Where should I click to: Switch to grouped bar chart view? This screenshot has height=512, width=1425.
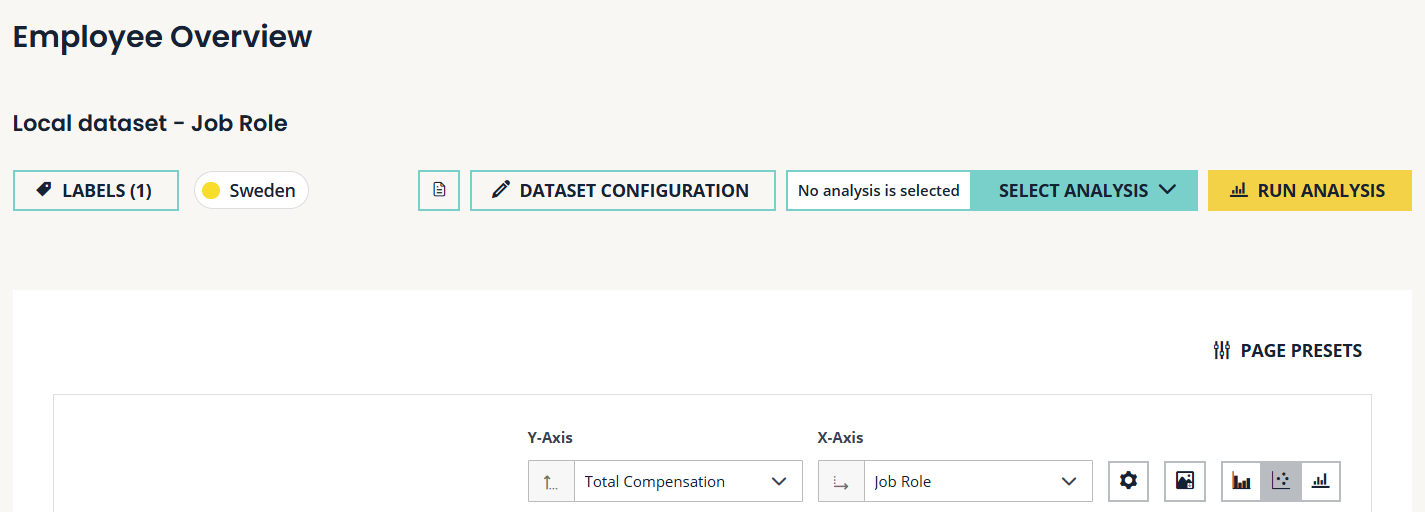(1242, 481)
